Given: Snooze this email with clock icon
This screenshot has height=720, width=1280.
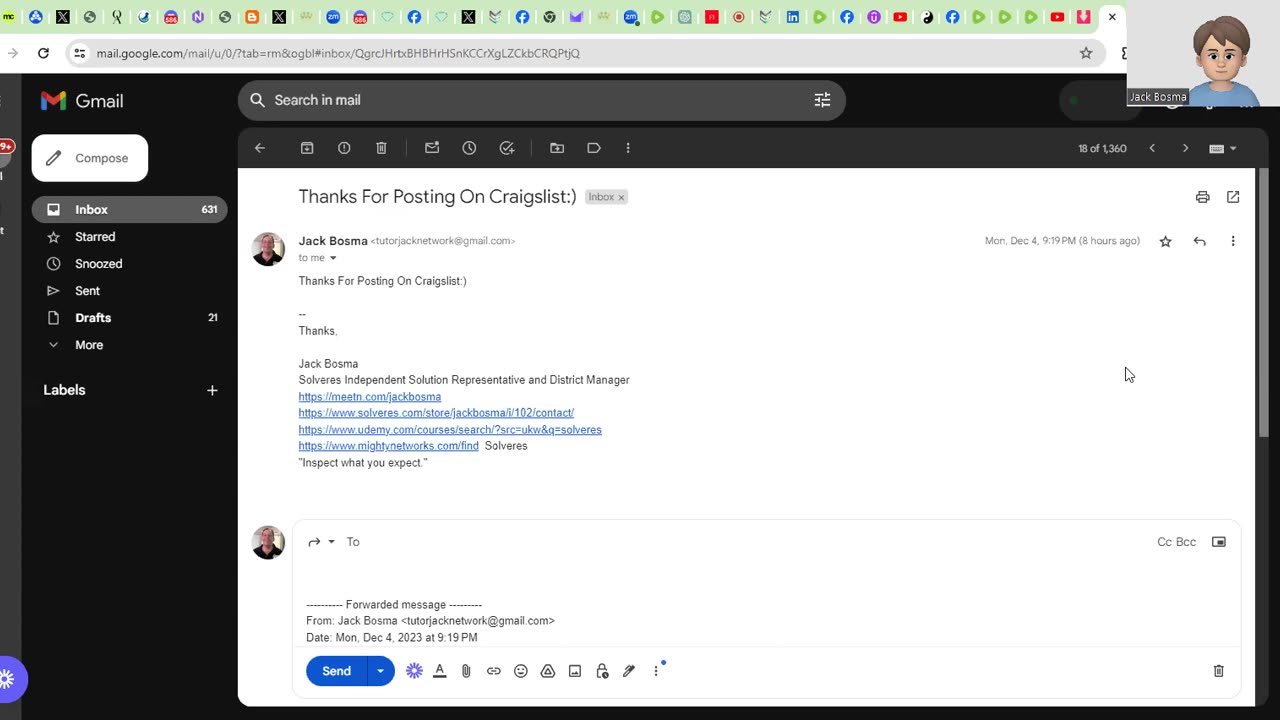Looking at the screenshot, I should tap(469, 148).
